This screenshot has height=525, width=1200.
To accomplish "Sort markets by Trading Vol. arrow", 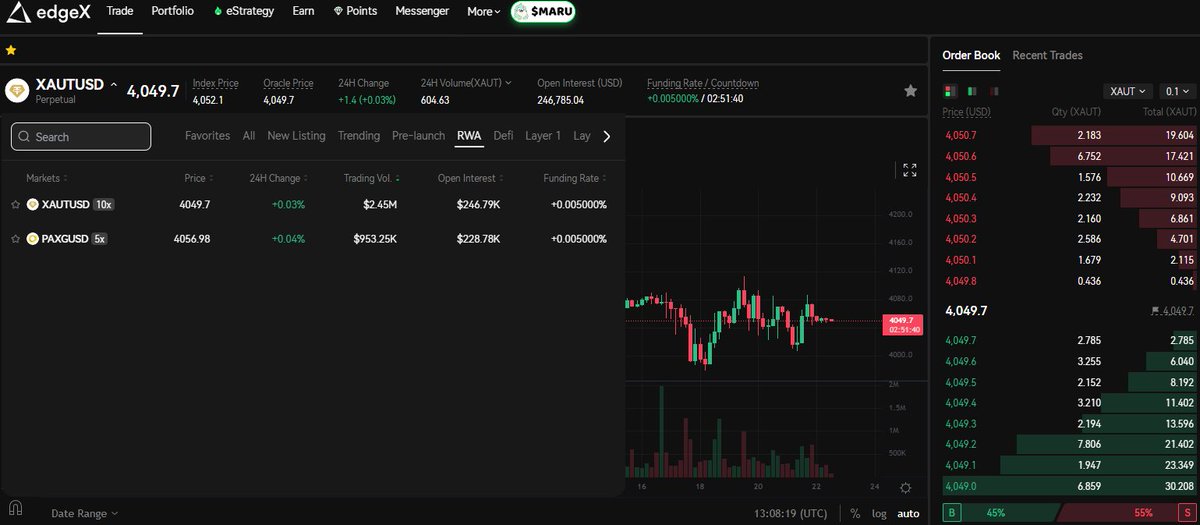I will 397,178.
